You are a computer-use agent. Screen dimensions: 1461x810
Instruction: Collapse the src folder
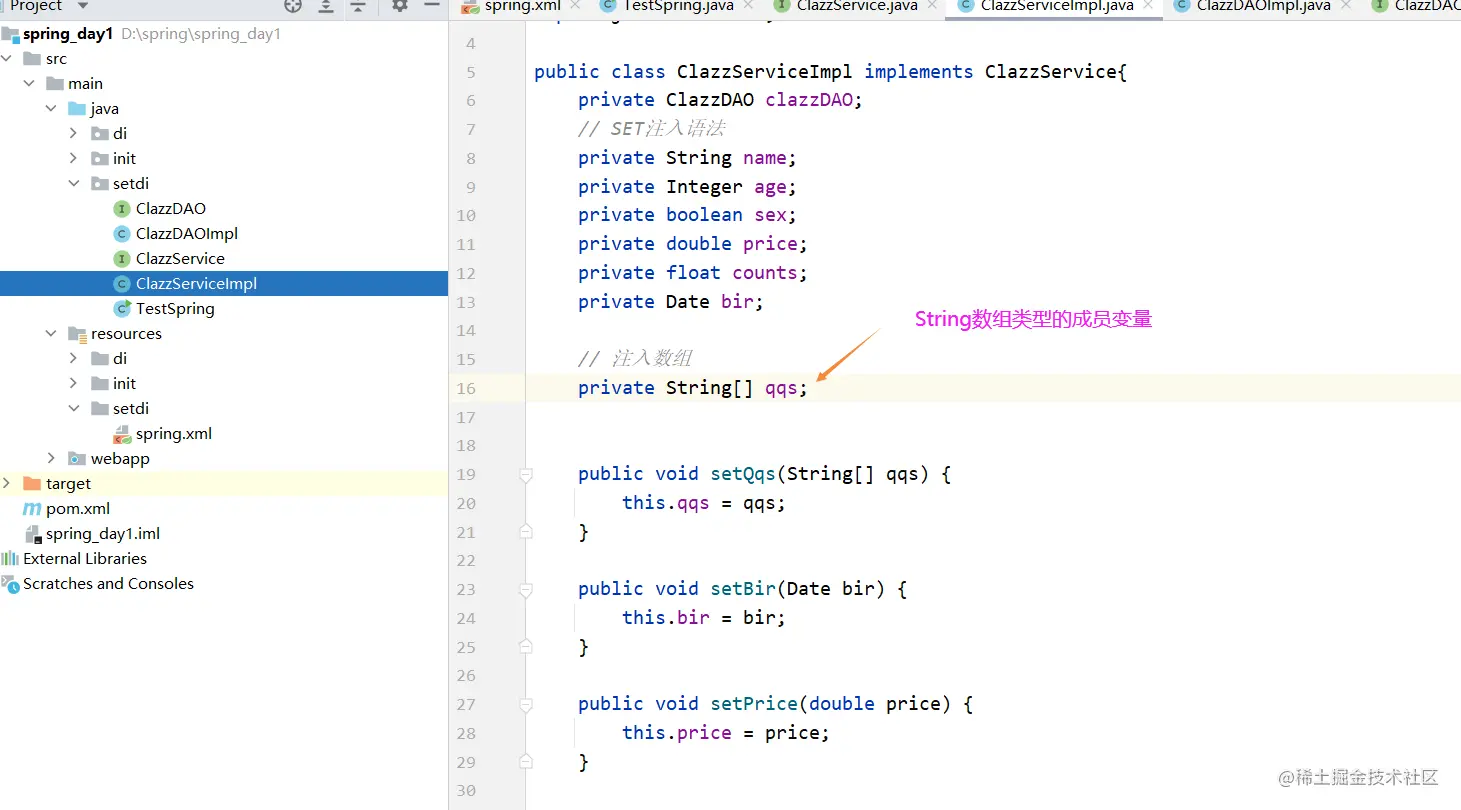pos(7,59)
